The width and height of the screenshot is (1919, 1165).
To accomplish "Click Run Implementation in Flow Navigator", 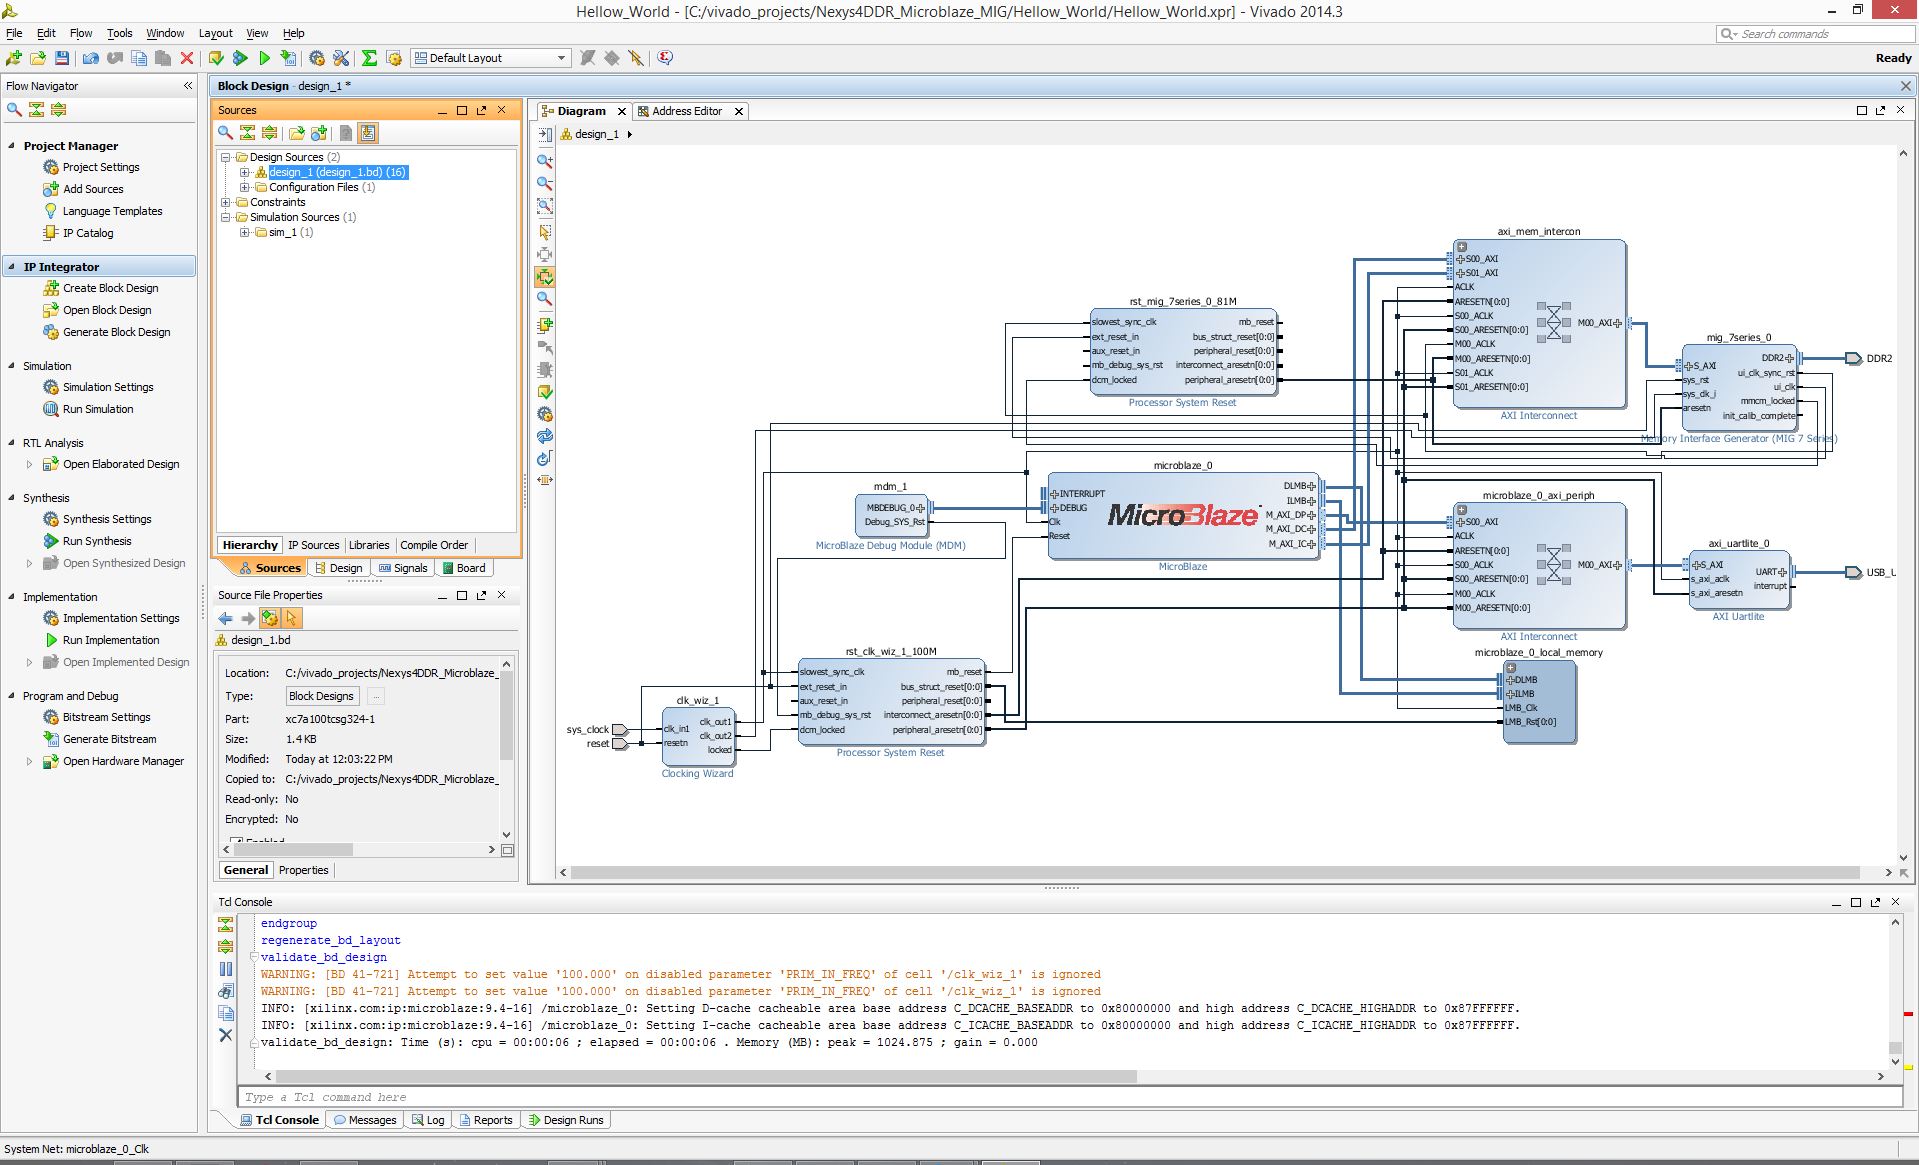I will [x=111, y=640].
